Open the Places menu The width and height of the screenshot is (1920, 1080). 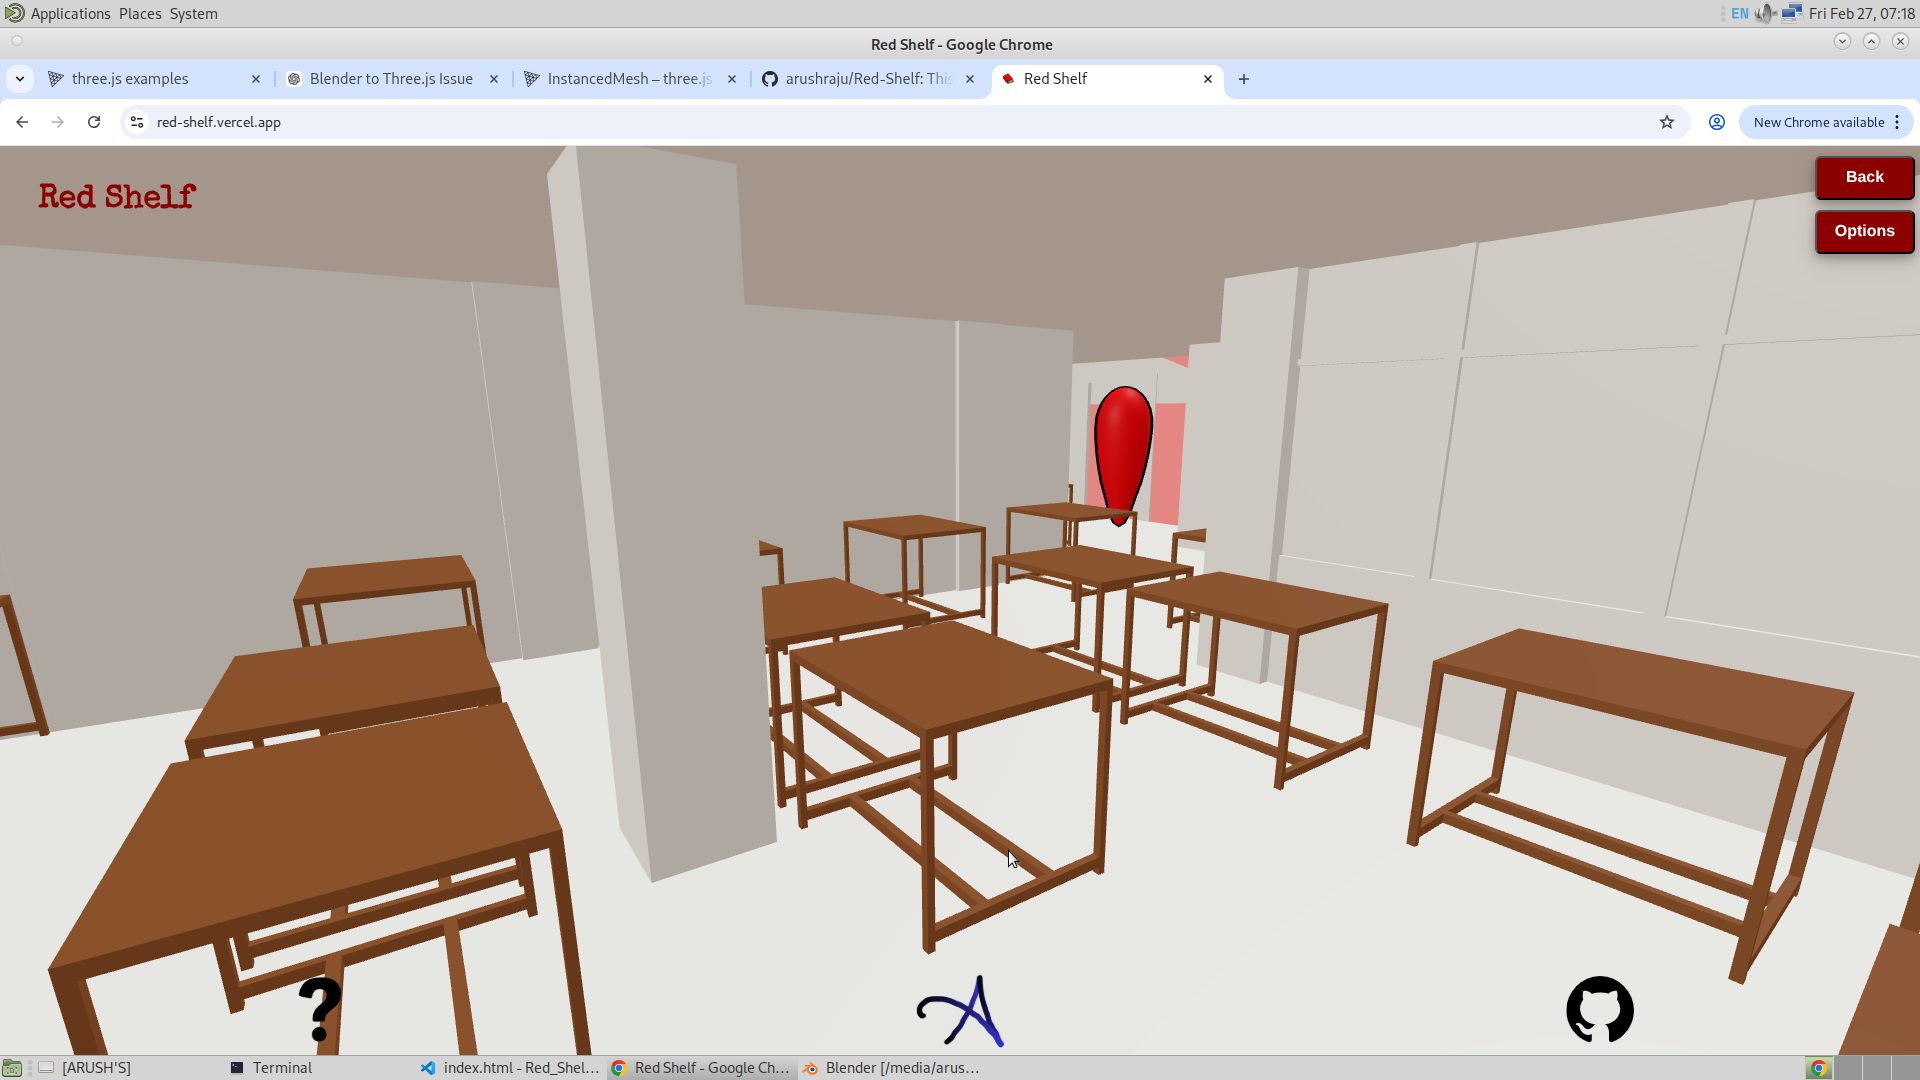pos(140,14)
